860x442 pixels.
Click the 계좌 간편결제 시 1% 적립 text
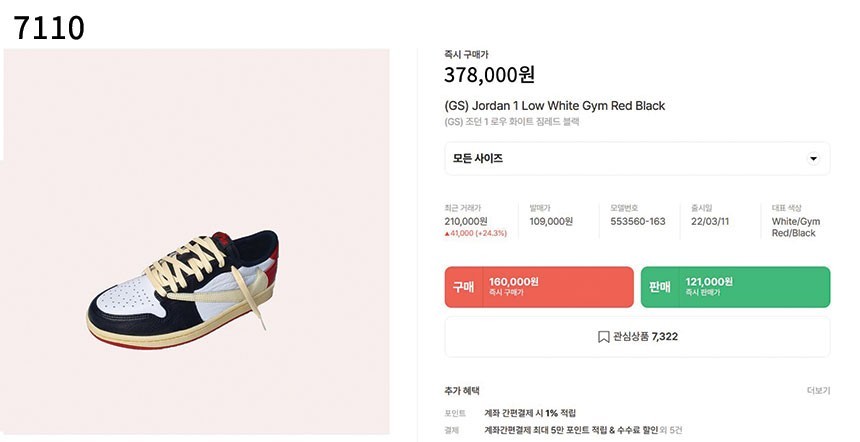[530, 413]
